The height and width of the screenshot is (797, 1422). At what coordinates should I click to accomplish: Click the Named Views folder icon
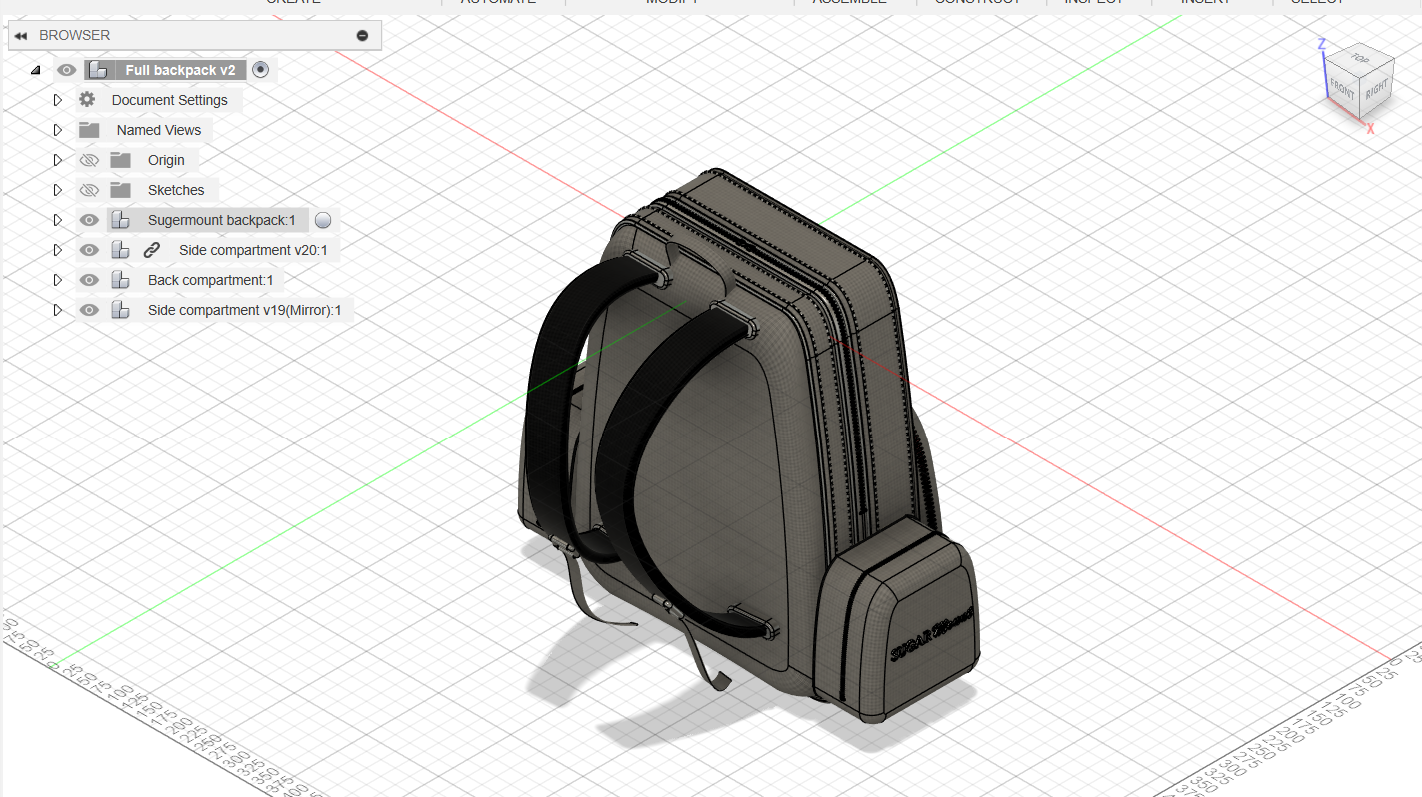tap(89, 130)
